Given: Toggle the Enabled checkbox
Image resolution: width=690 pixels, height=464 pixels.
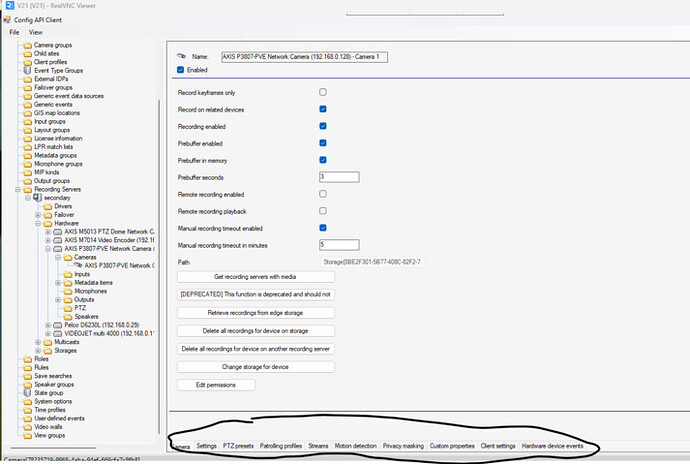Looking at the screenshot, I should (180, 70).
